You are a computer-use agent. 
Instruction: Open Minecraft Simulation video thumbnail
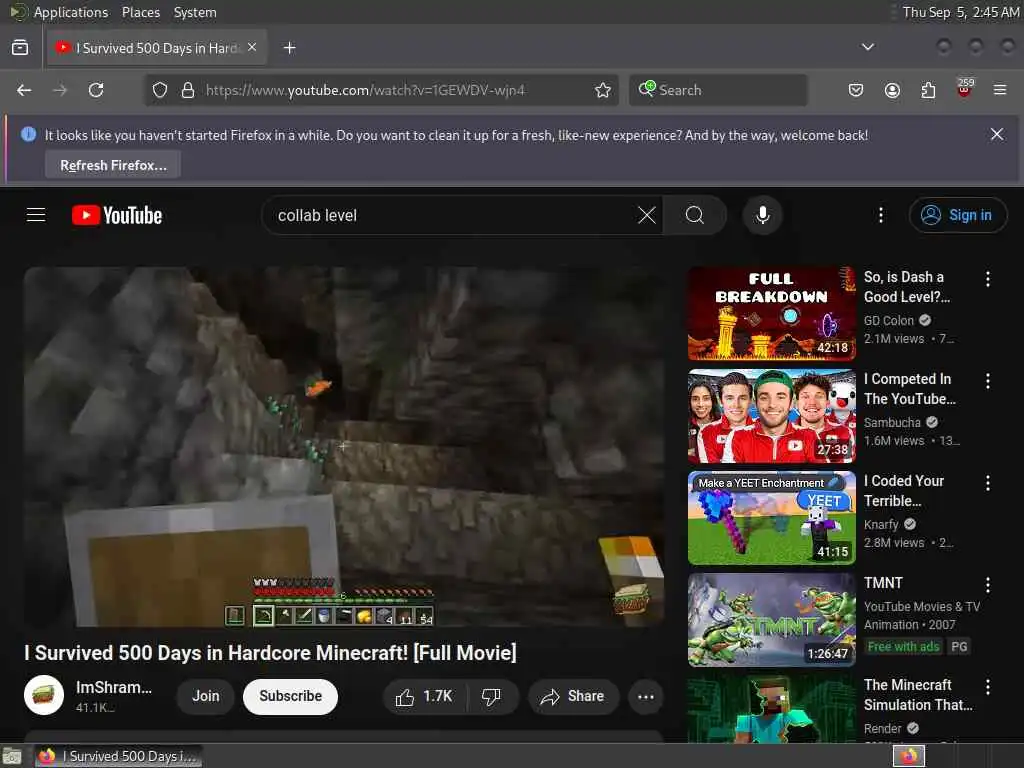(771, 709)
